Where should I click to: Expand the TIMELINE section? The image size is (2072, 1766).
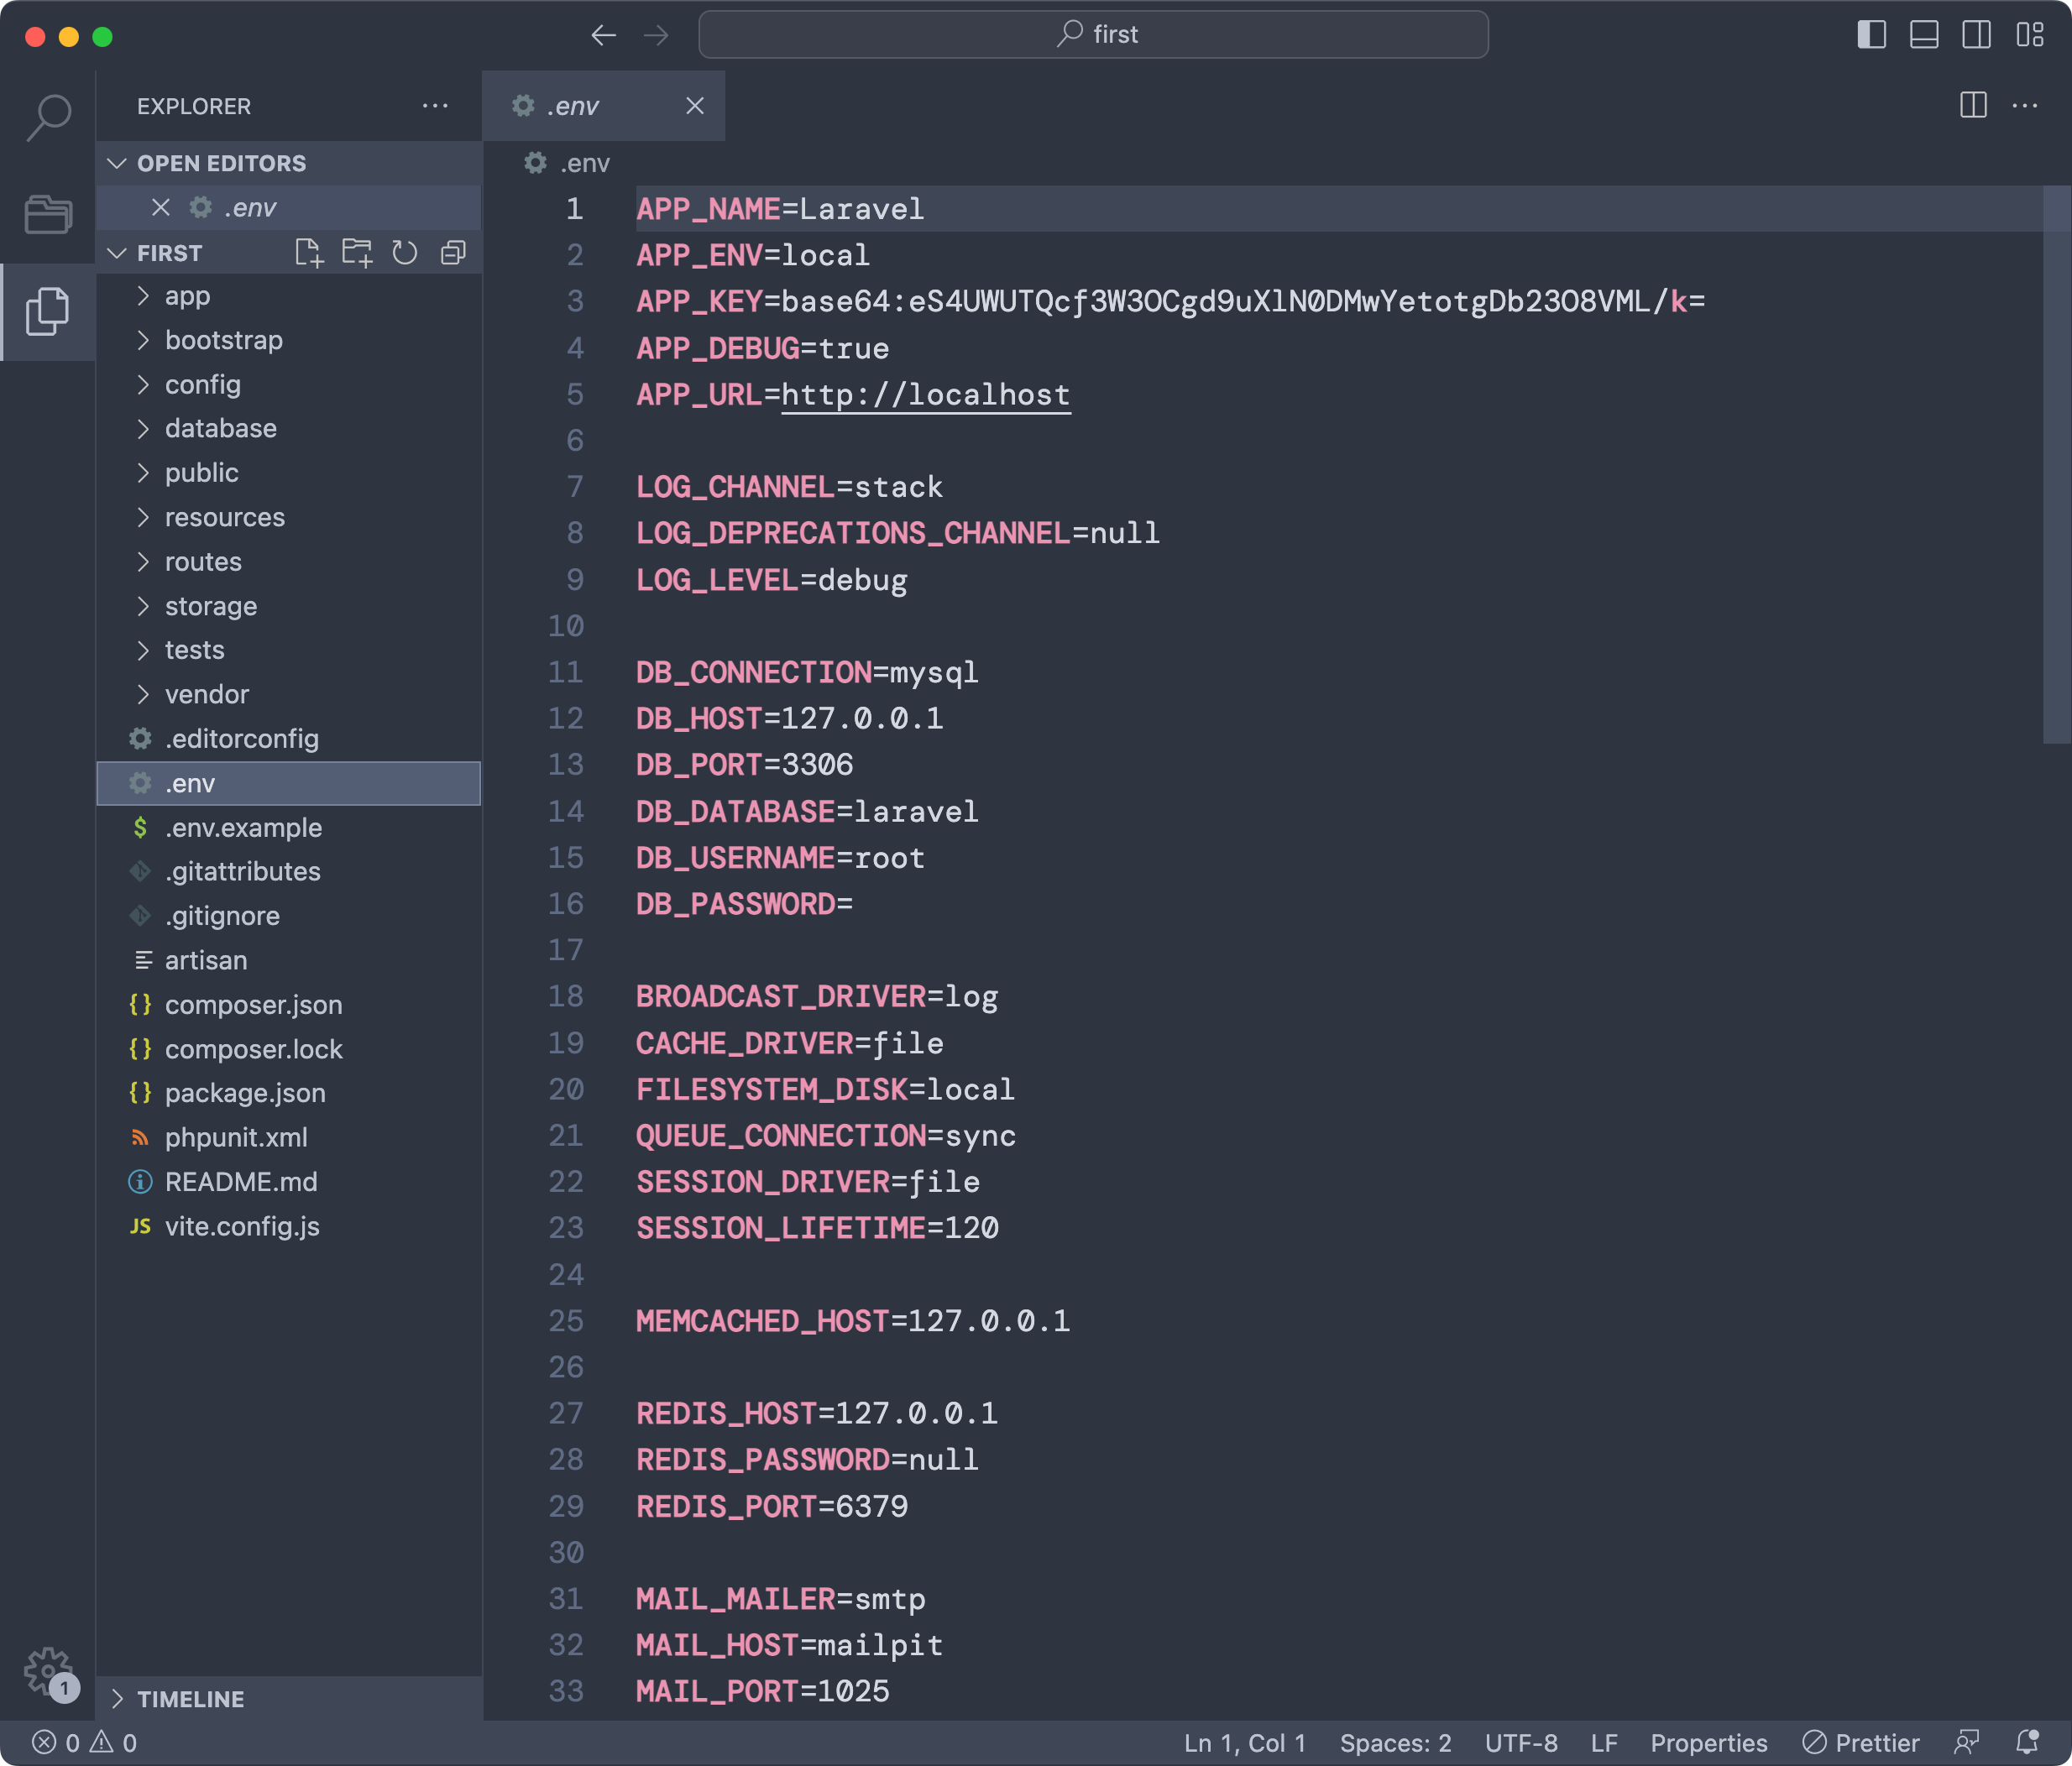point(190,1699)
